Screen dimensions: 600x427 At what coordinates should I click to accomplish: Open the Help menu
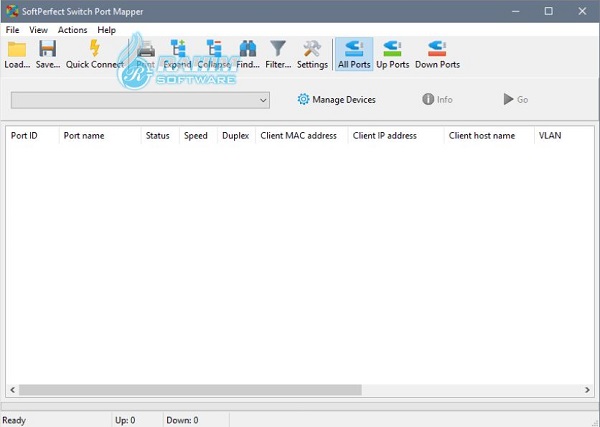pos(106,30)
